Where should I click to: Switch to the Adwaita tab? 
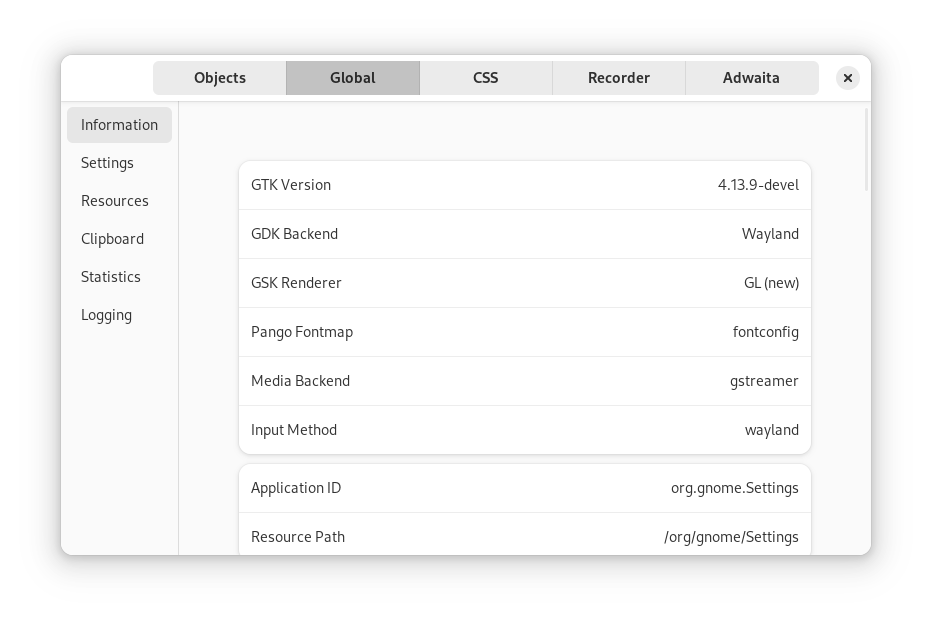[x=751, y=77]
